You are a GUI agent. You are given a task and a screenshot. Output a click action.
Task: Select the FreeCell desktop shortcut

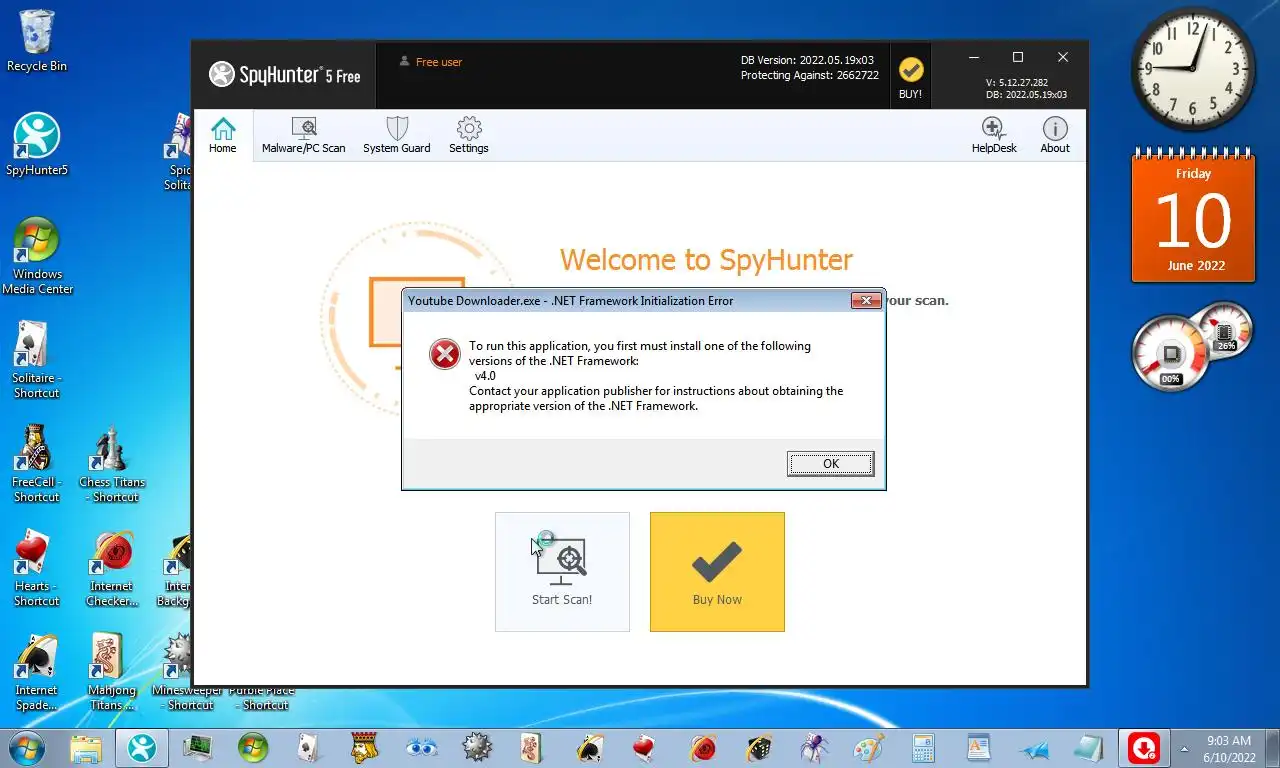coord(37,464)
